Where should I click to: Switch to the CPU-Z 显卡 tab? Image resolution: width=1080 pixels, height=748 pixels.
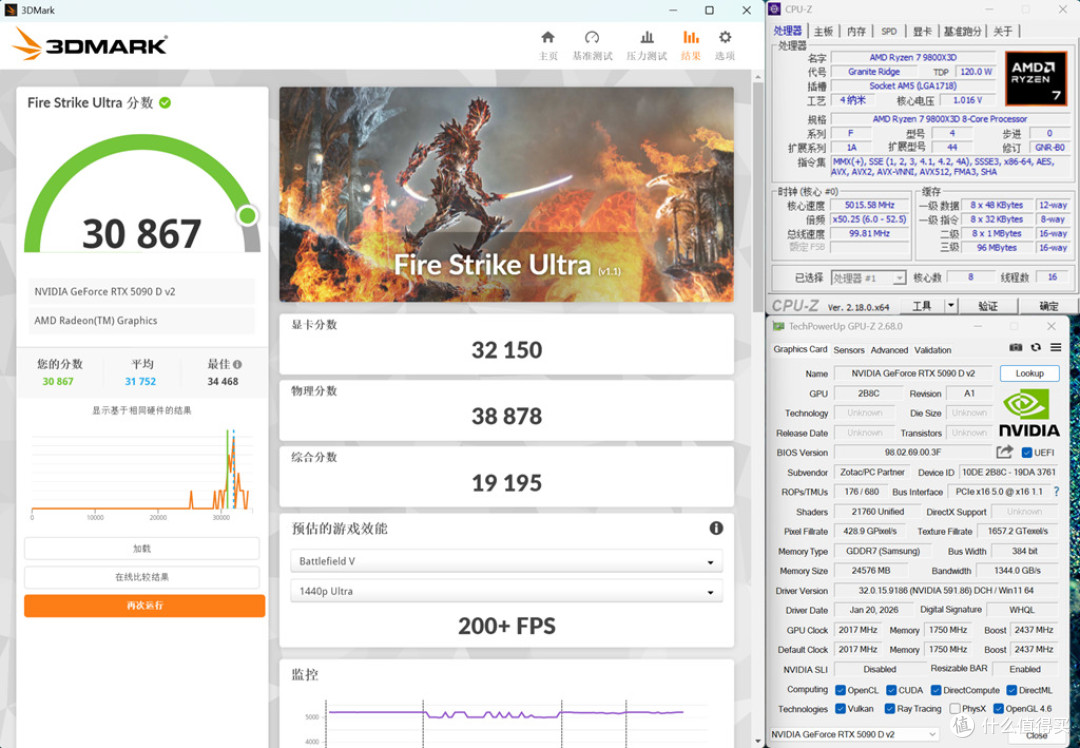pyautogui.click(x=922, y=31)
